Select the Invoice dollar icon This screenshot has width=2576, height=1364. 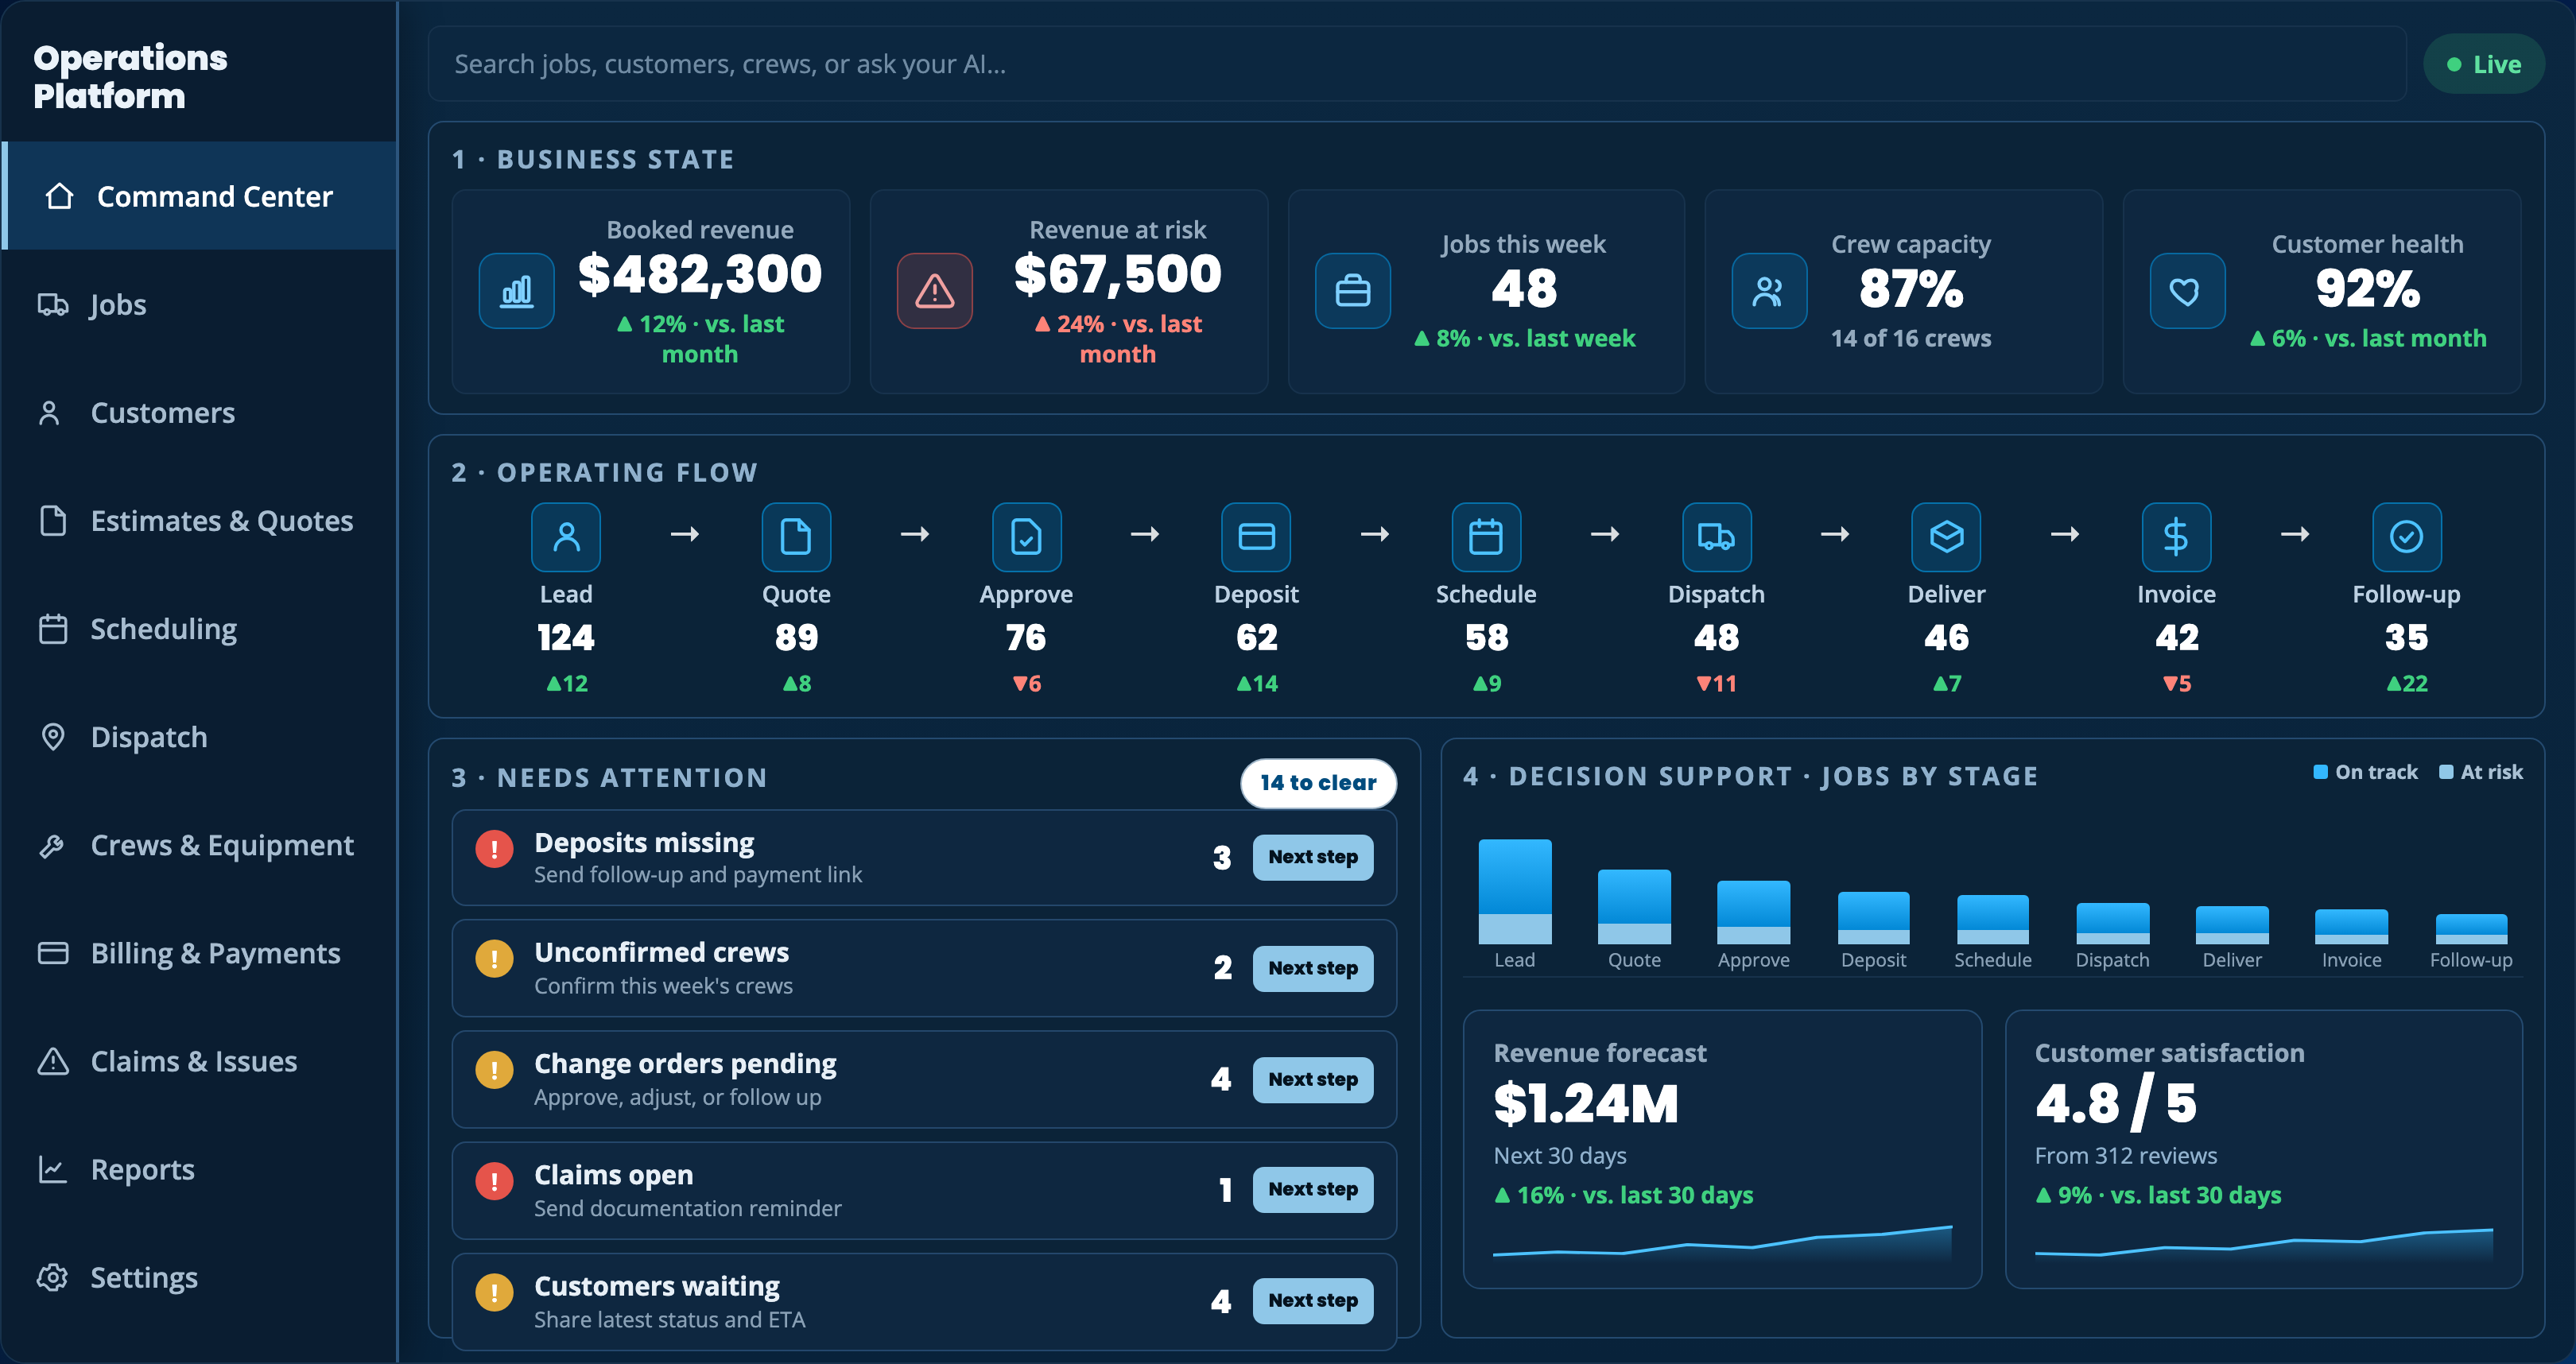pyautogui.click(x=2176, y=537)
